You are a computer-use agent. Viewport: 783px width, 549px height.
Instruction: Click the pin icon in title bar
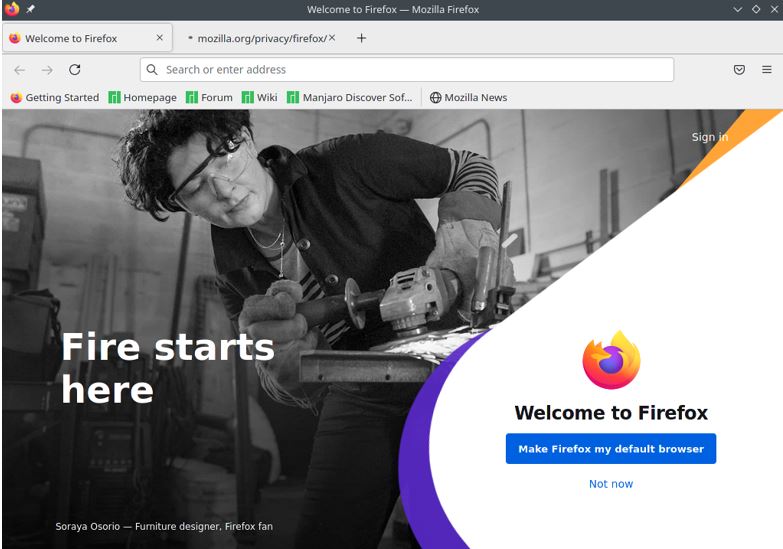(x=30, y=9)
